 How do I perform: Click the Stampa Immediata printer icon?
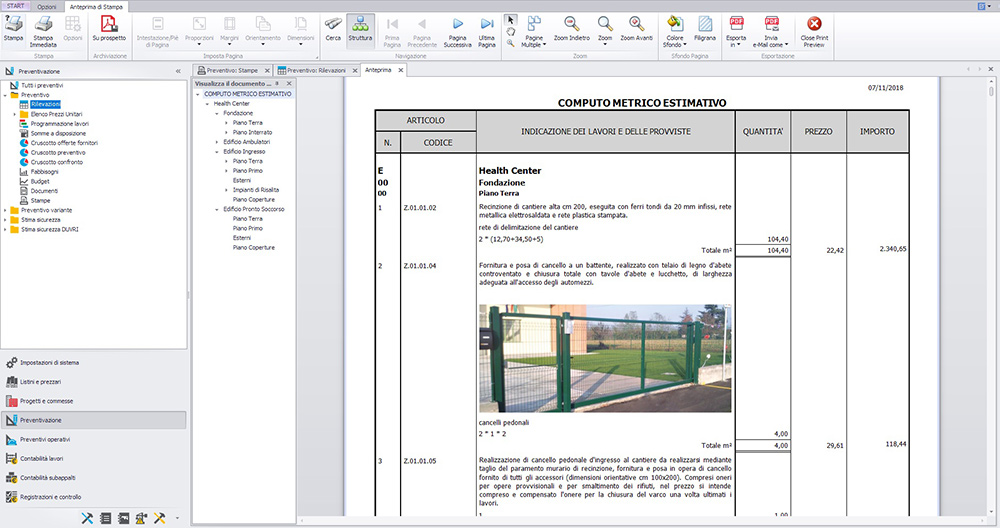tap(43, 31)
